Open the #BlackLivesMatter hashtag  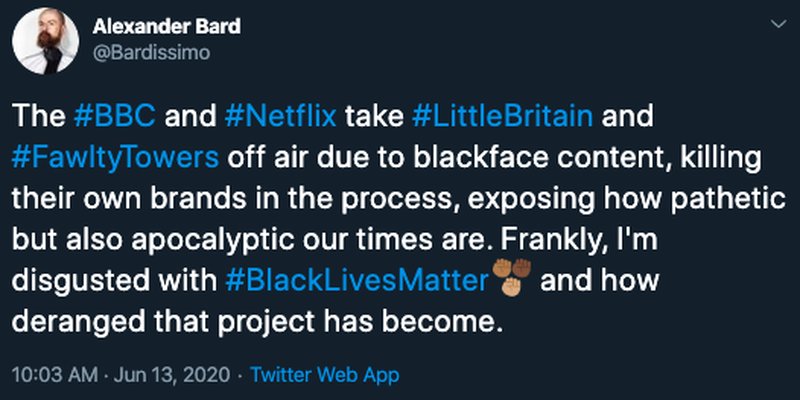point(356,281)
